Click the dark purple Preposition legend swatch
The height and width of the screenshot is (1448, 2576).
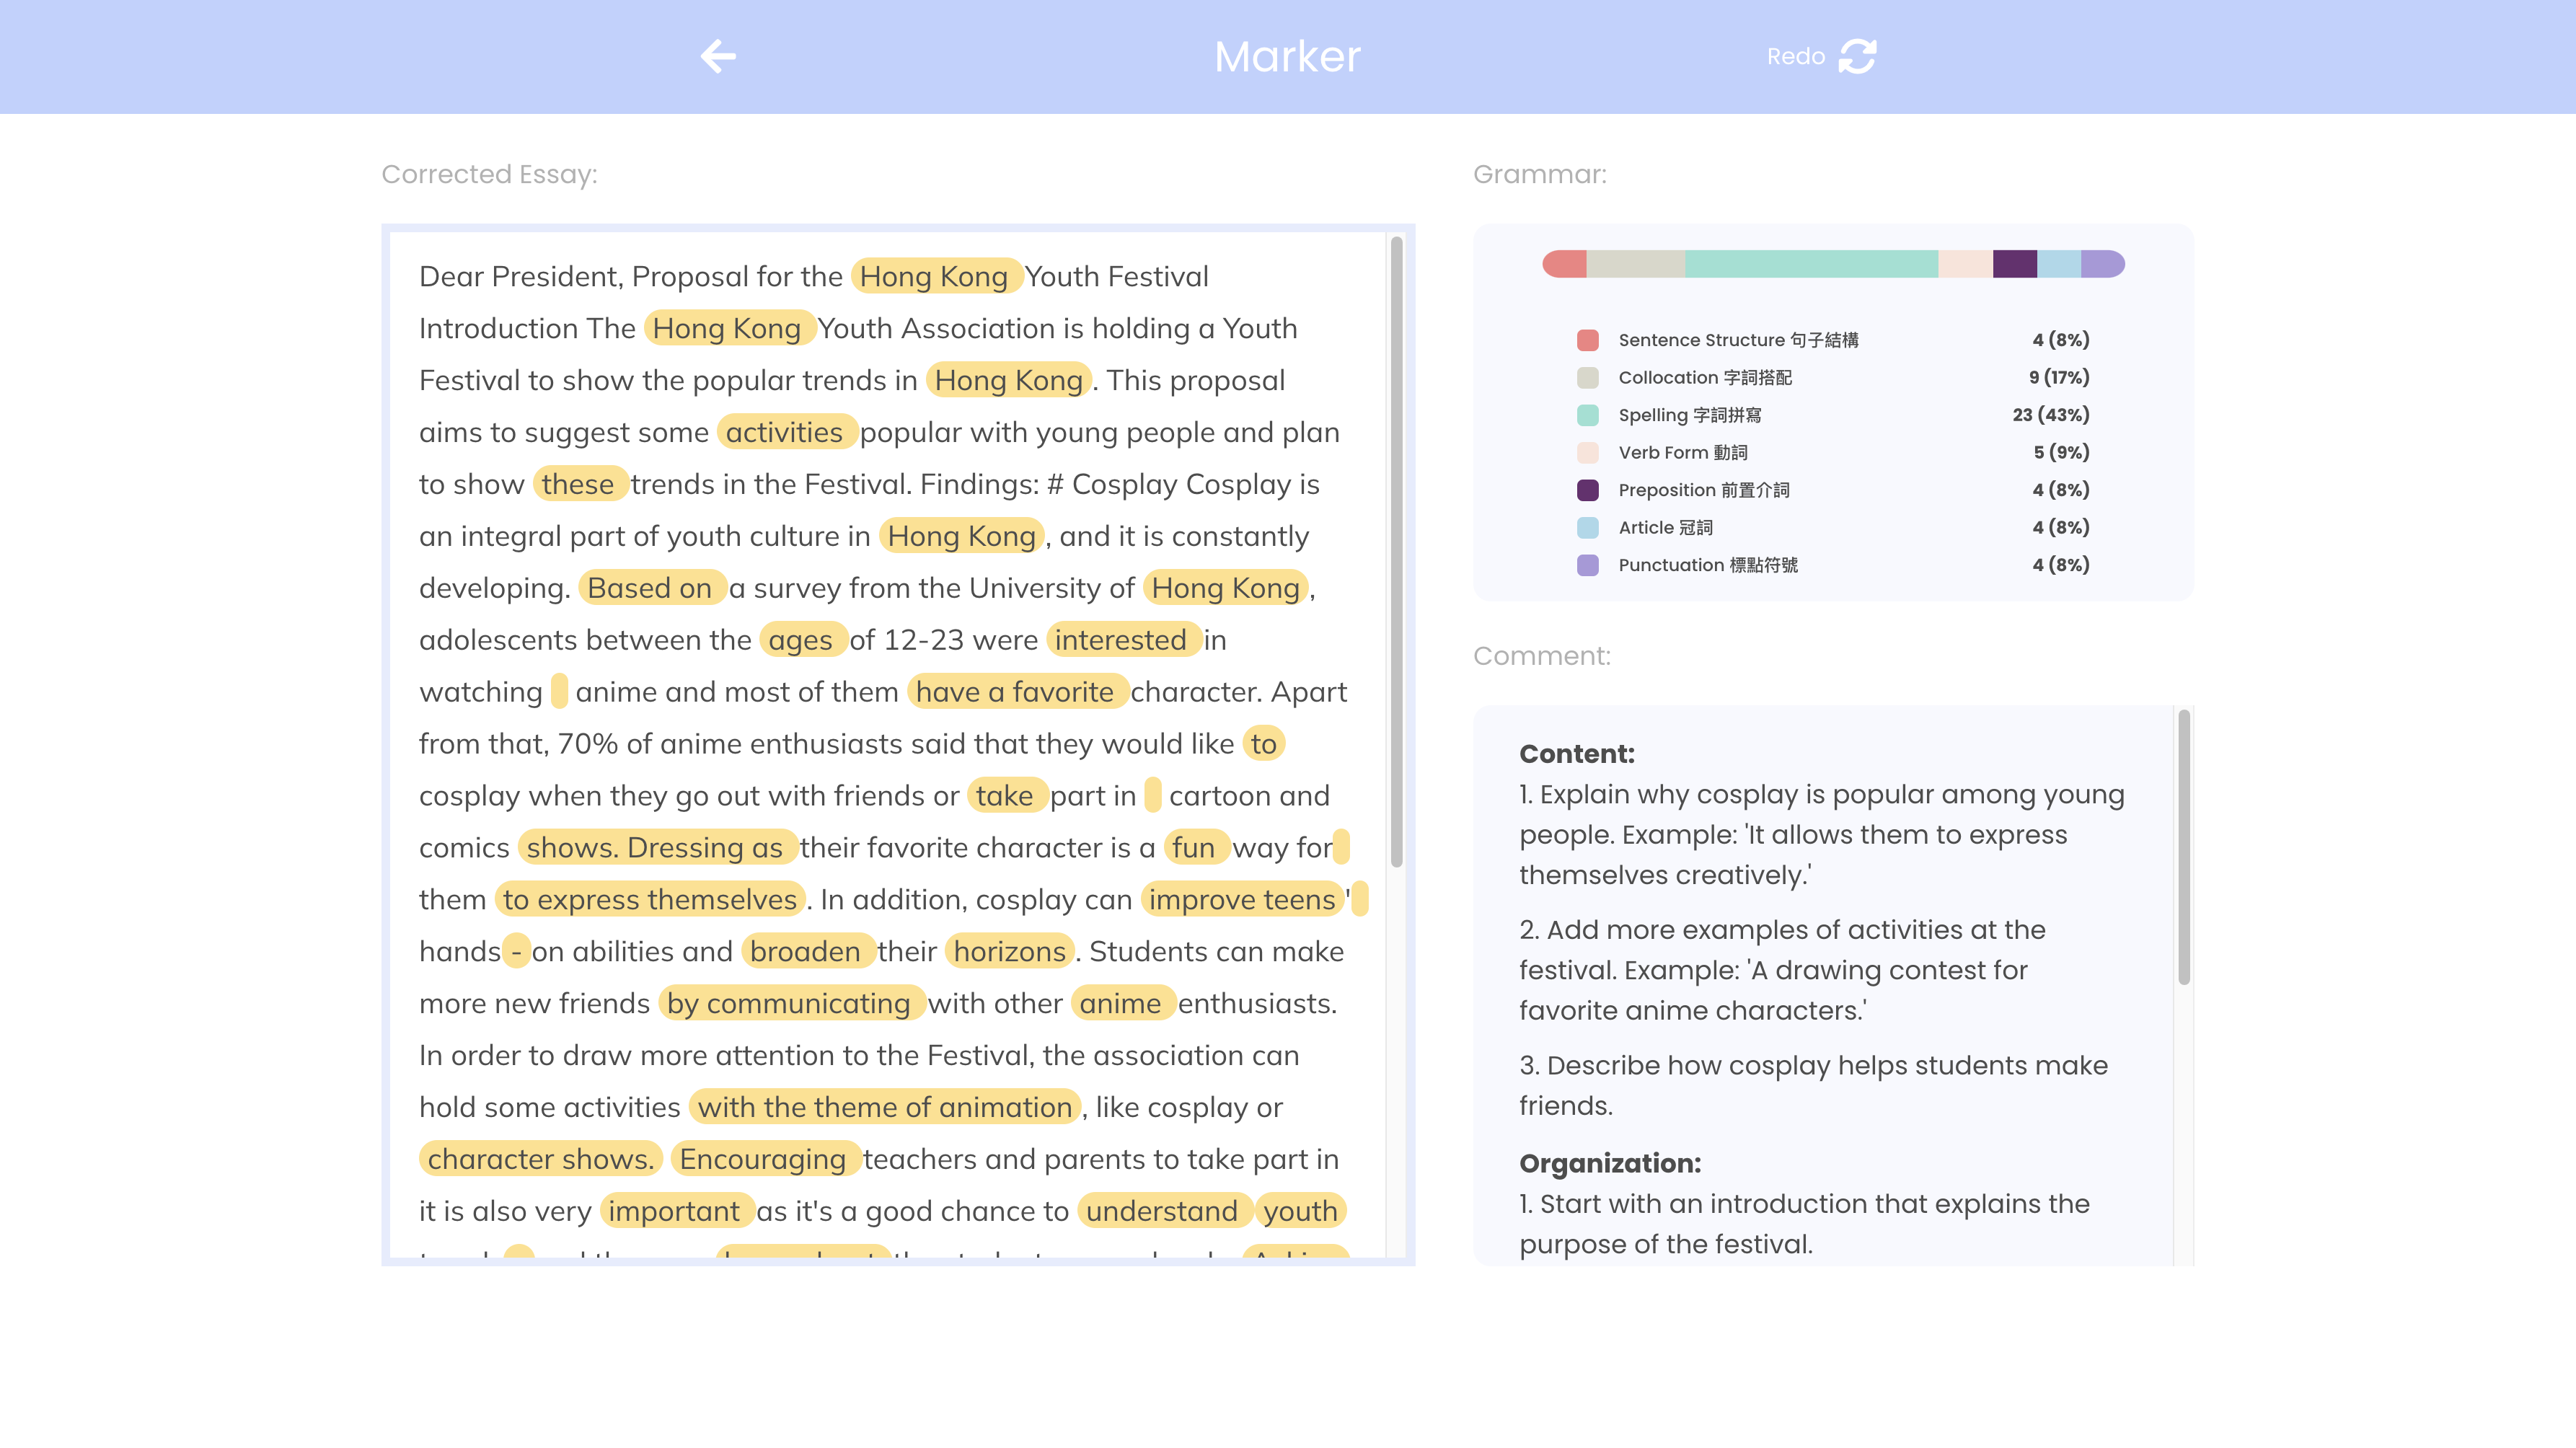pyautogui.click(x=1587, y=490)
